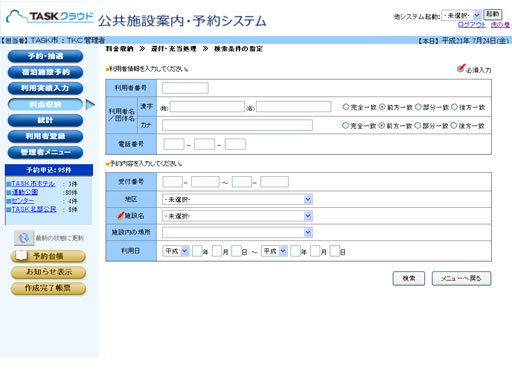Open the 運動公園 link
This screenshot has height=384, width=512.
click(x=25, y=192)
